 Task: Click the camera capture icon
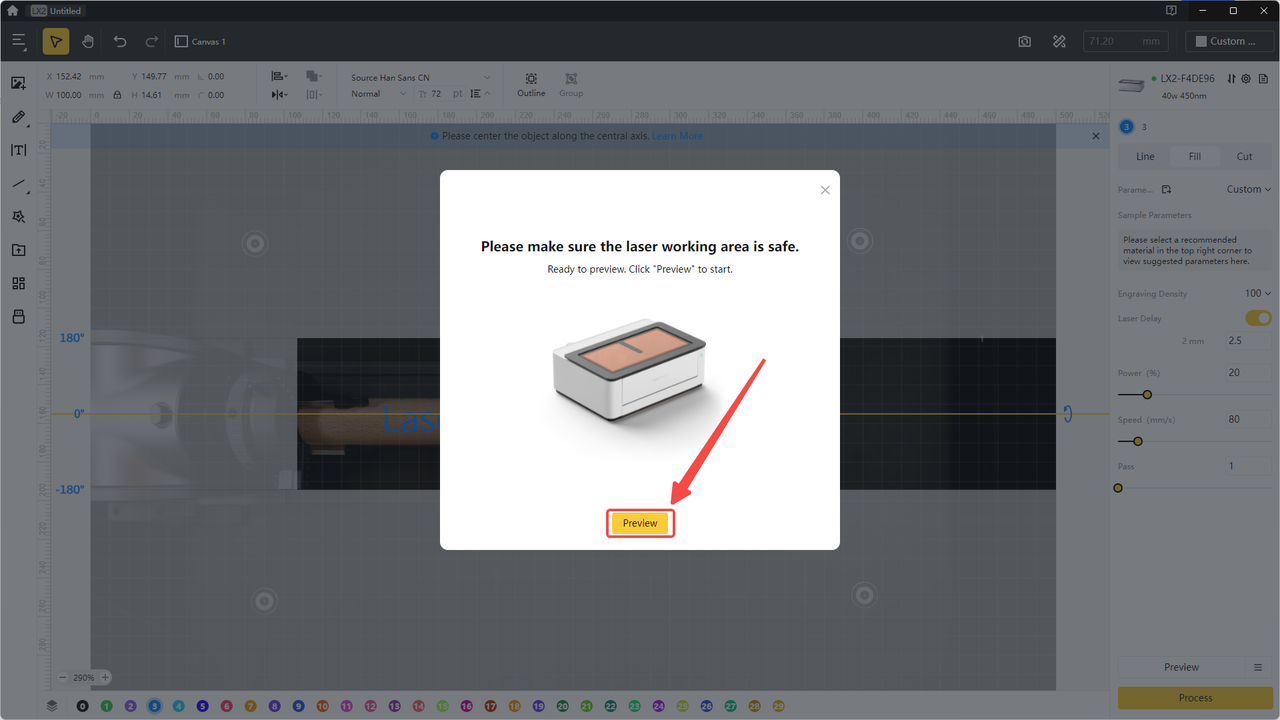(x=1025, y=42)
